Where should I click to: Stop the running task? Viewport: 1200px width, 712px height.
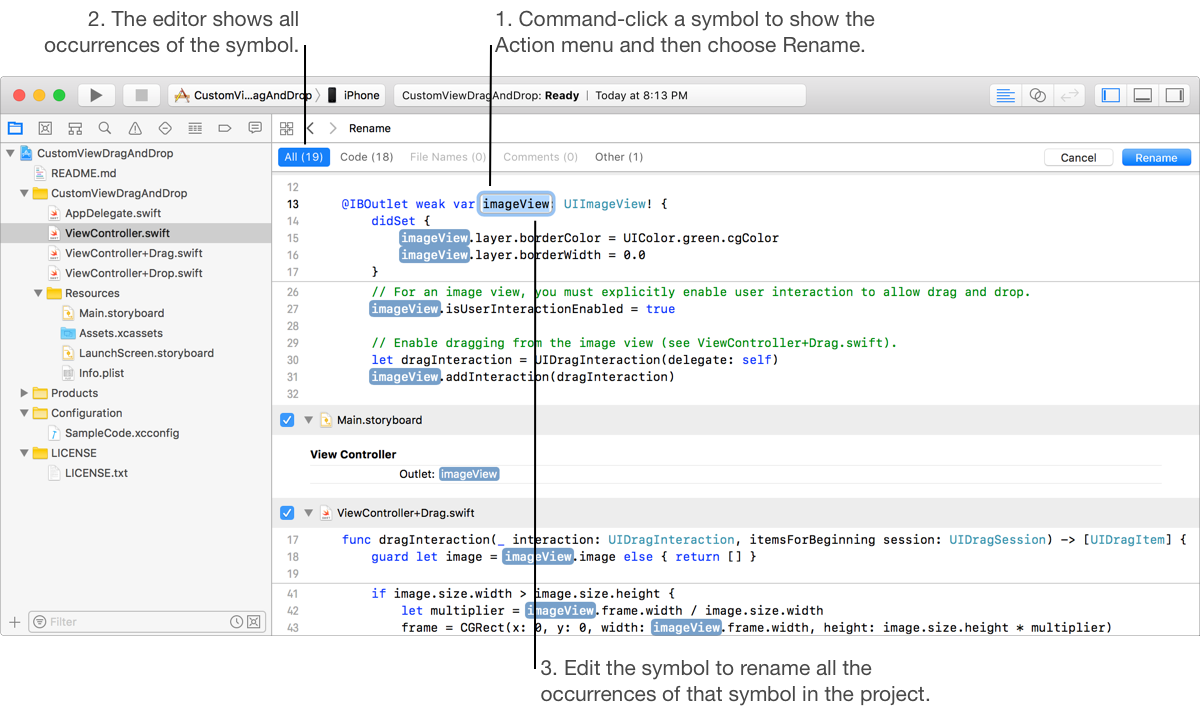142,95
